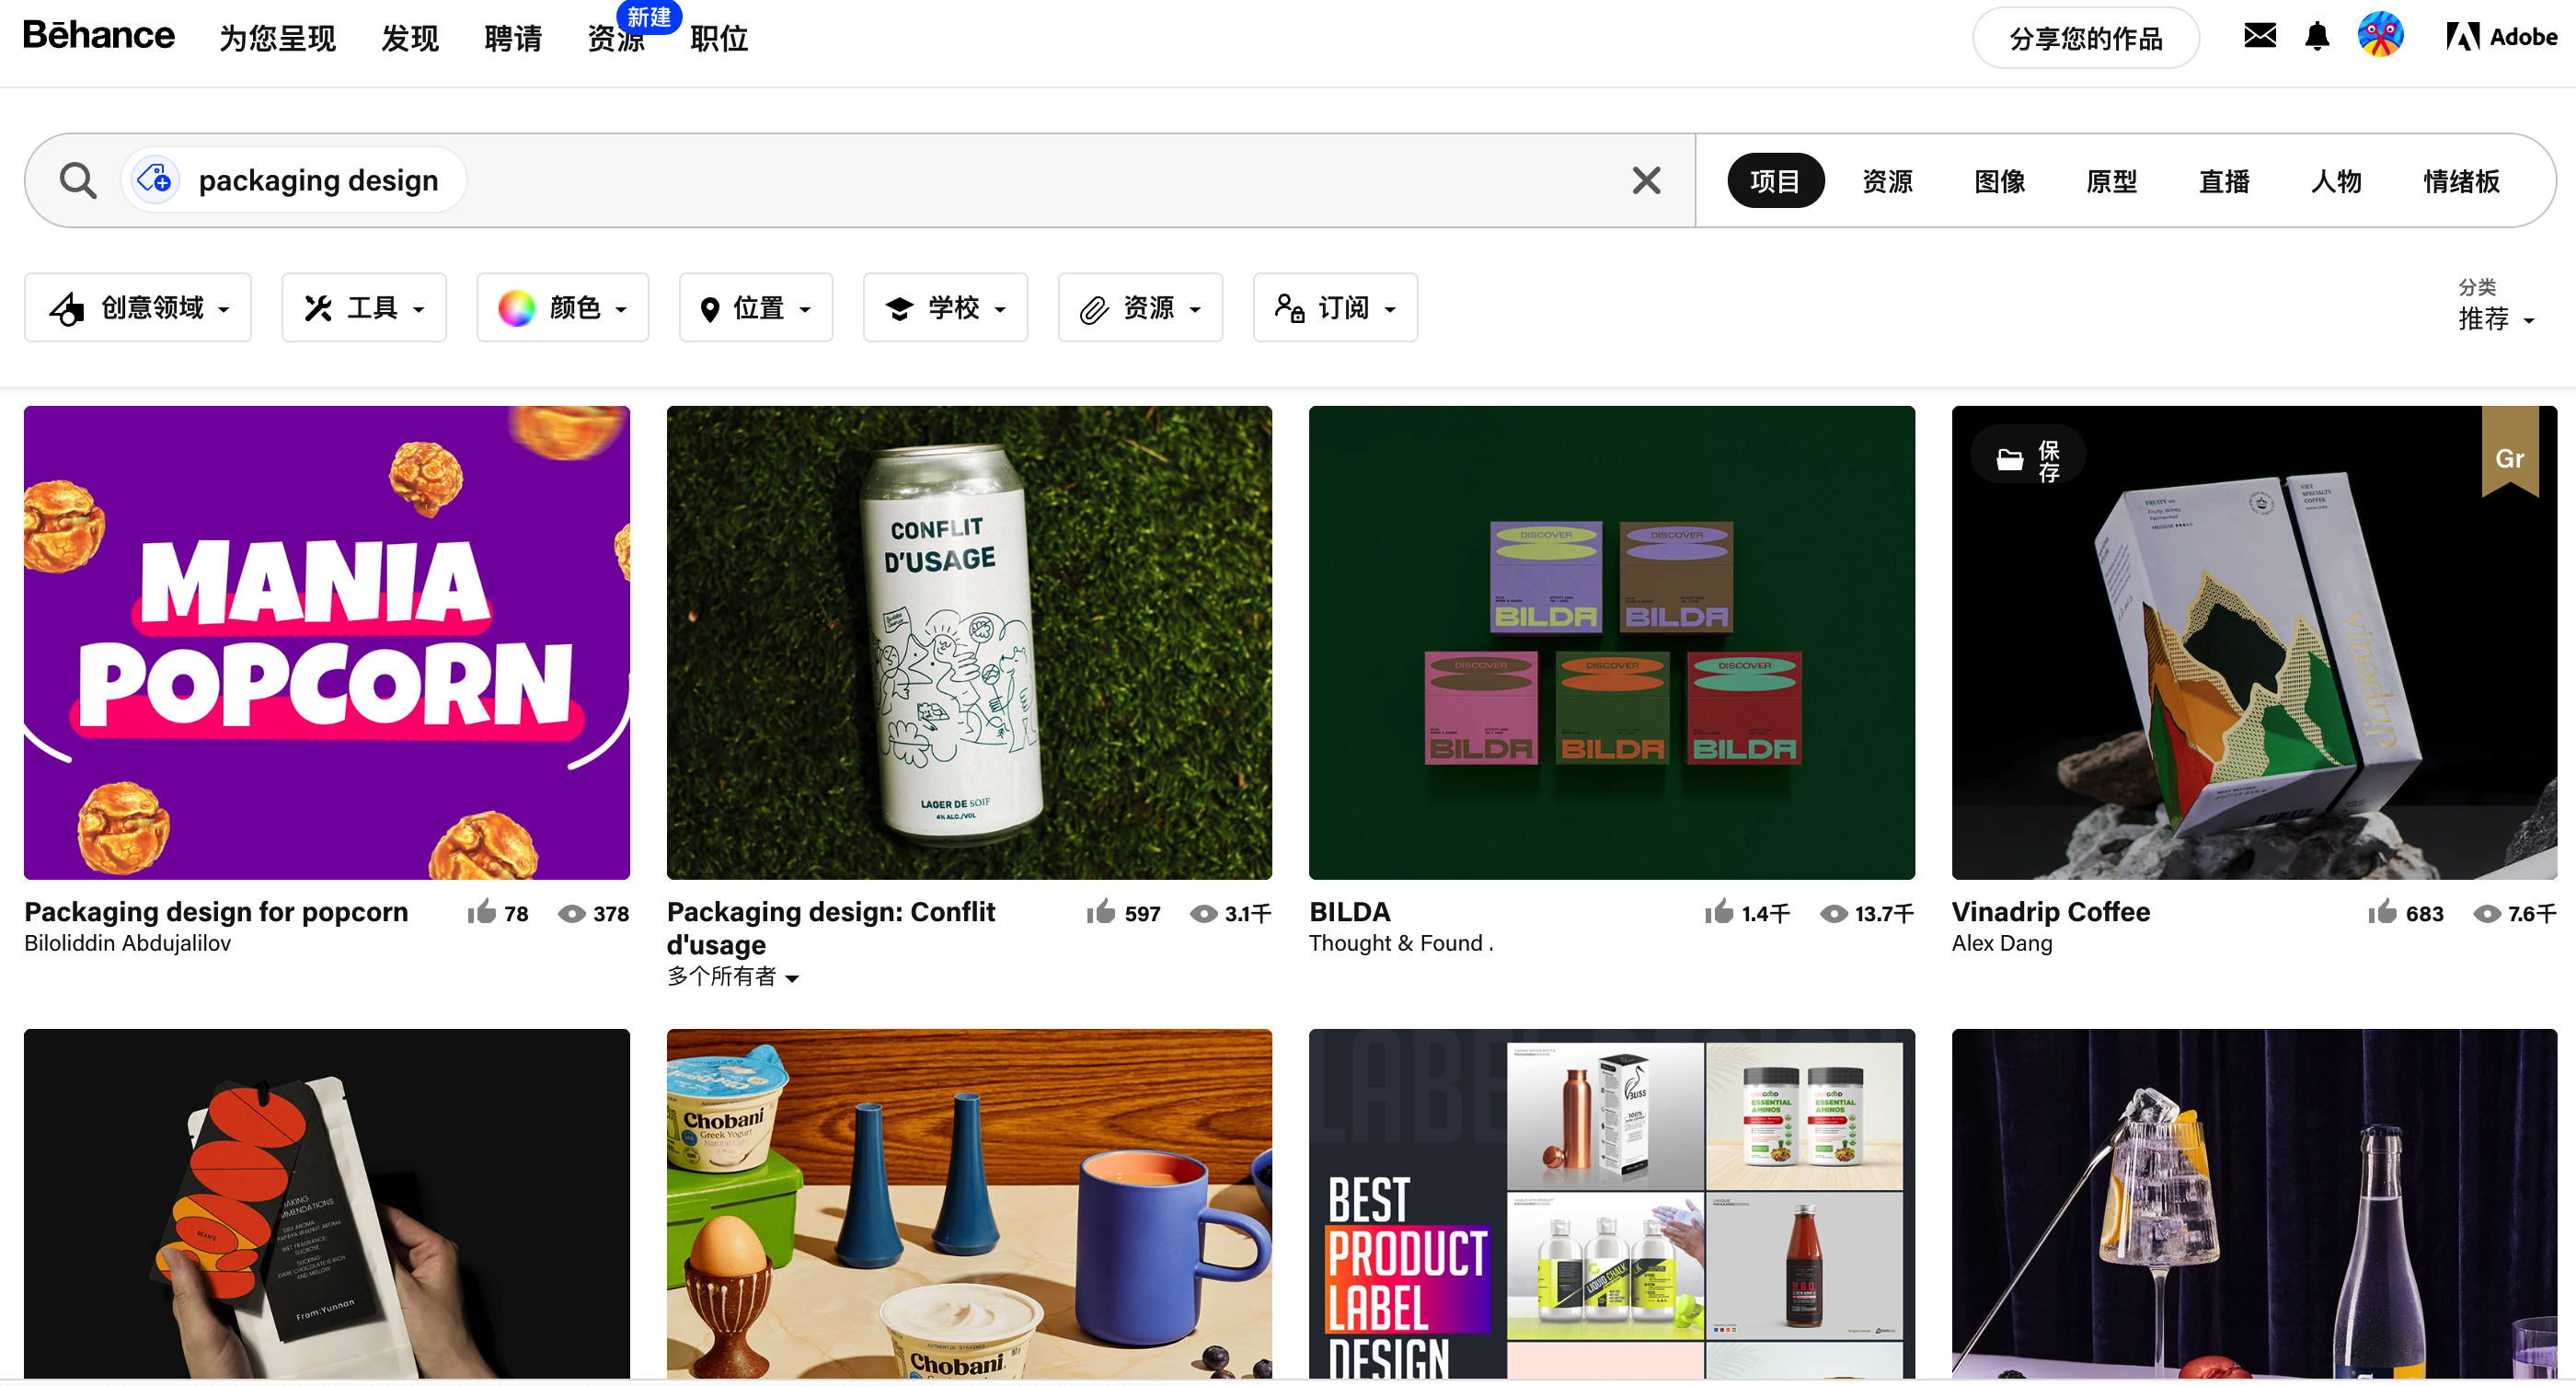Clear the search with the X icon
The image size is (2576, 1386).
[x=1646, y=181]
